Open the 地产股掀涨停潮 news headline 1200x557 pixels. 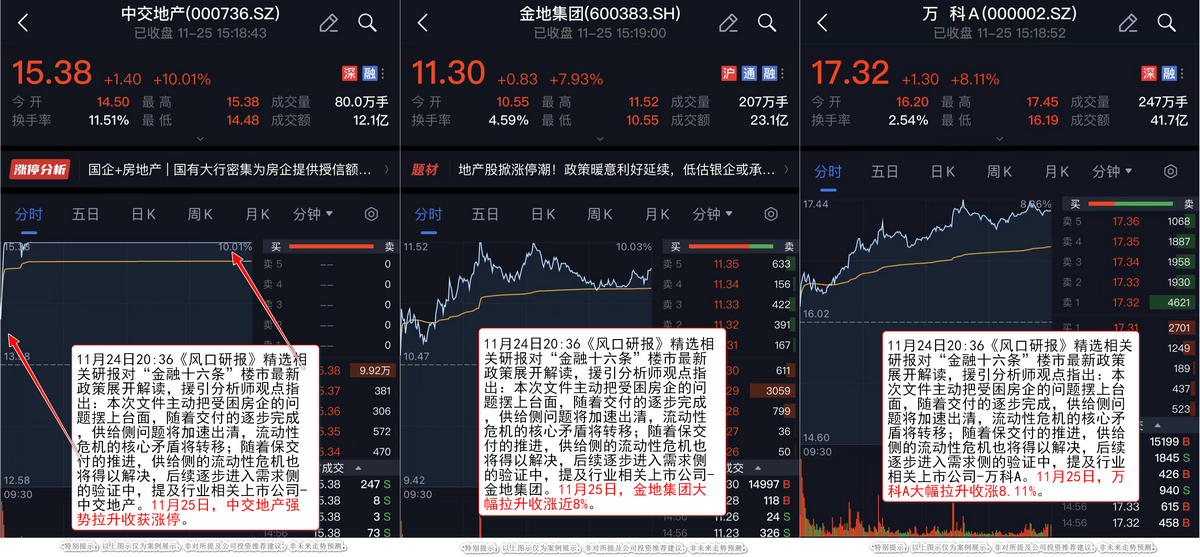pyautogui.click(x=616, y=169)
